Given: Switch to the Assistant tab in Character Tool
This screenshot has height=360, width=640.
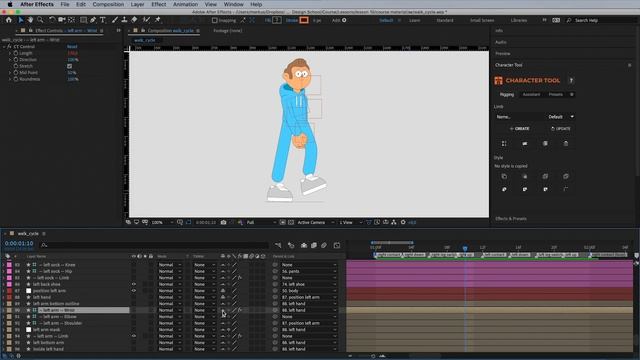Looking at the screenshot, I should click(x=531, y=94).
